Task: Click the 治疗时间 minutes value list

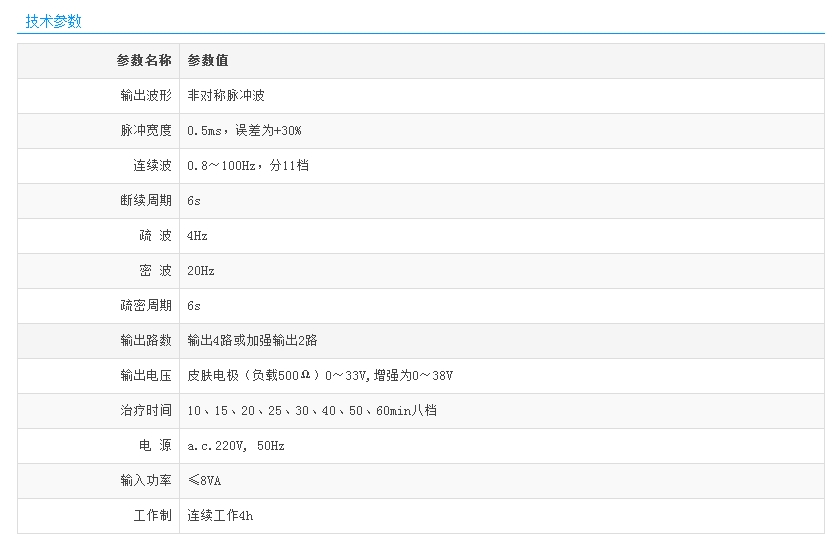Action: pyautogui.click(x=312, y=411)
